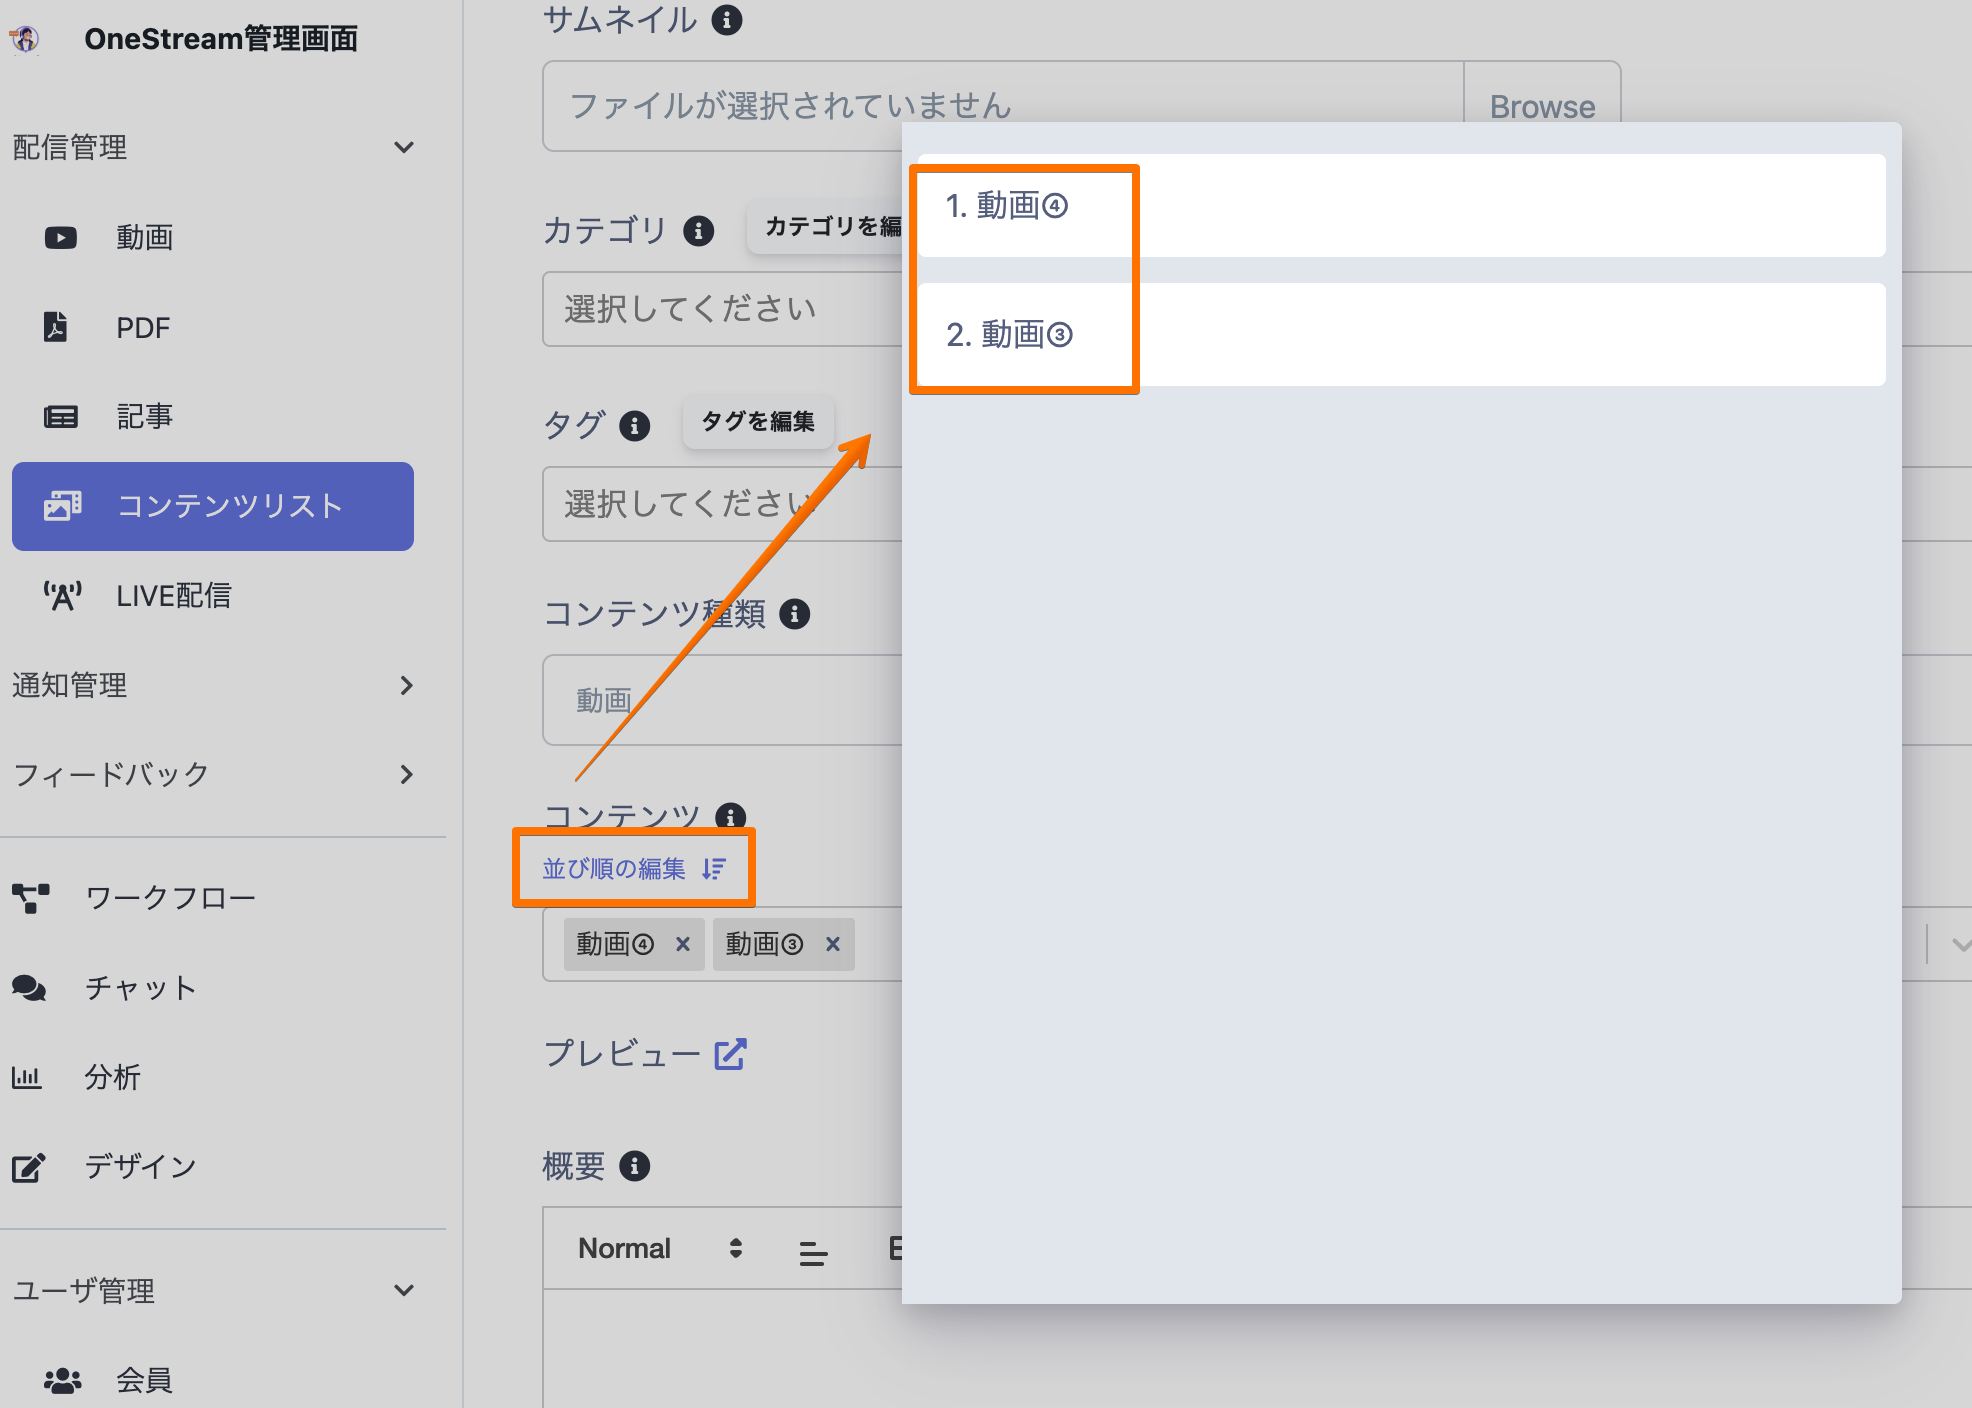Expand the 通知管理 sidebar section

tap(405, 686)
